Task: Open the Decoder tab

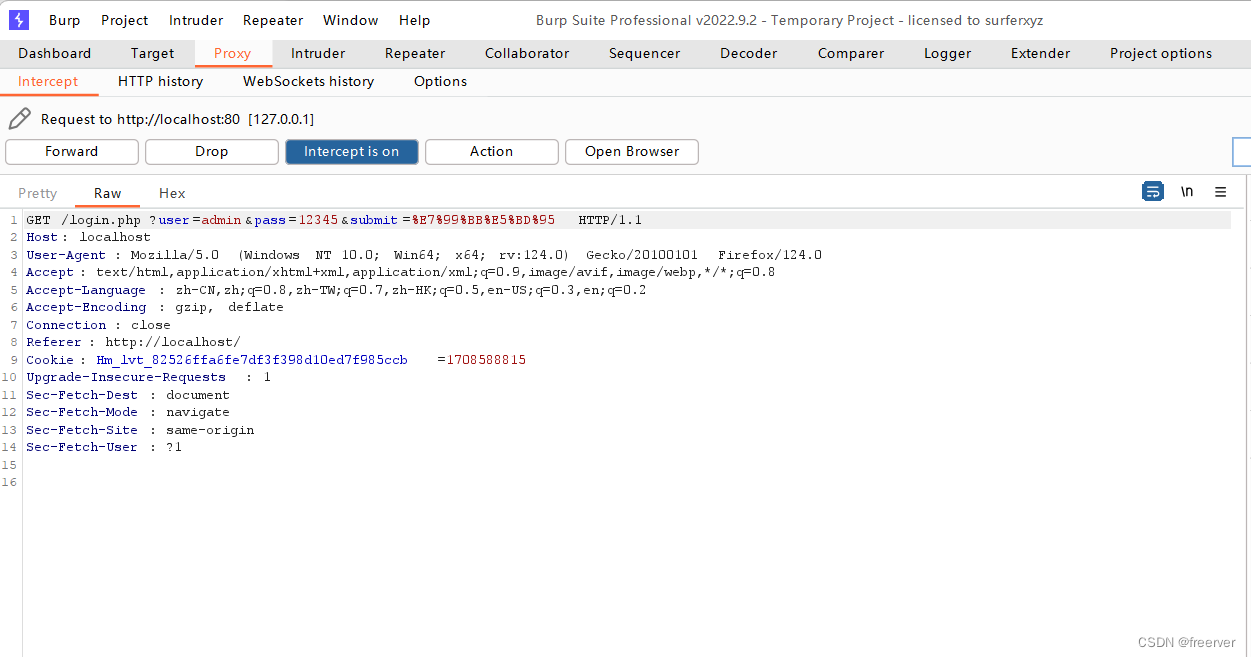Action: coord(749,54)
